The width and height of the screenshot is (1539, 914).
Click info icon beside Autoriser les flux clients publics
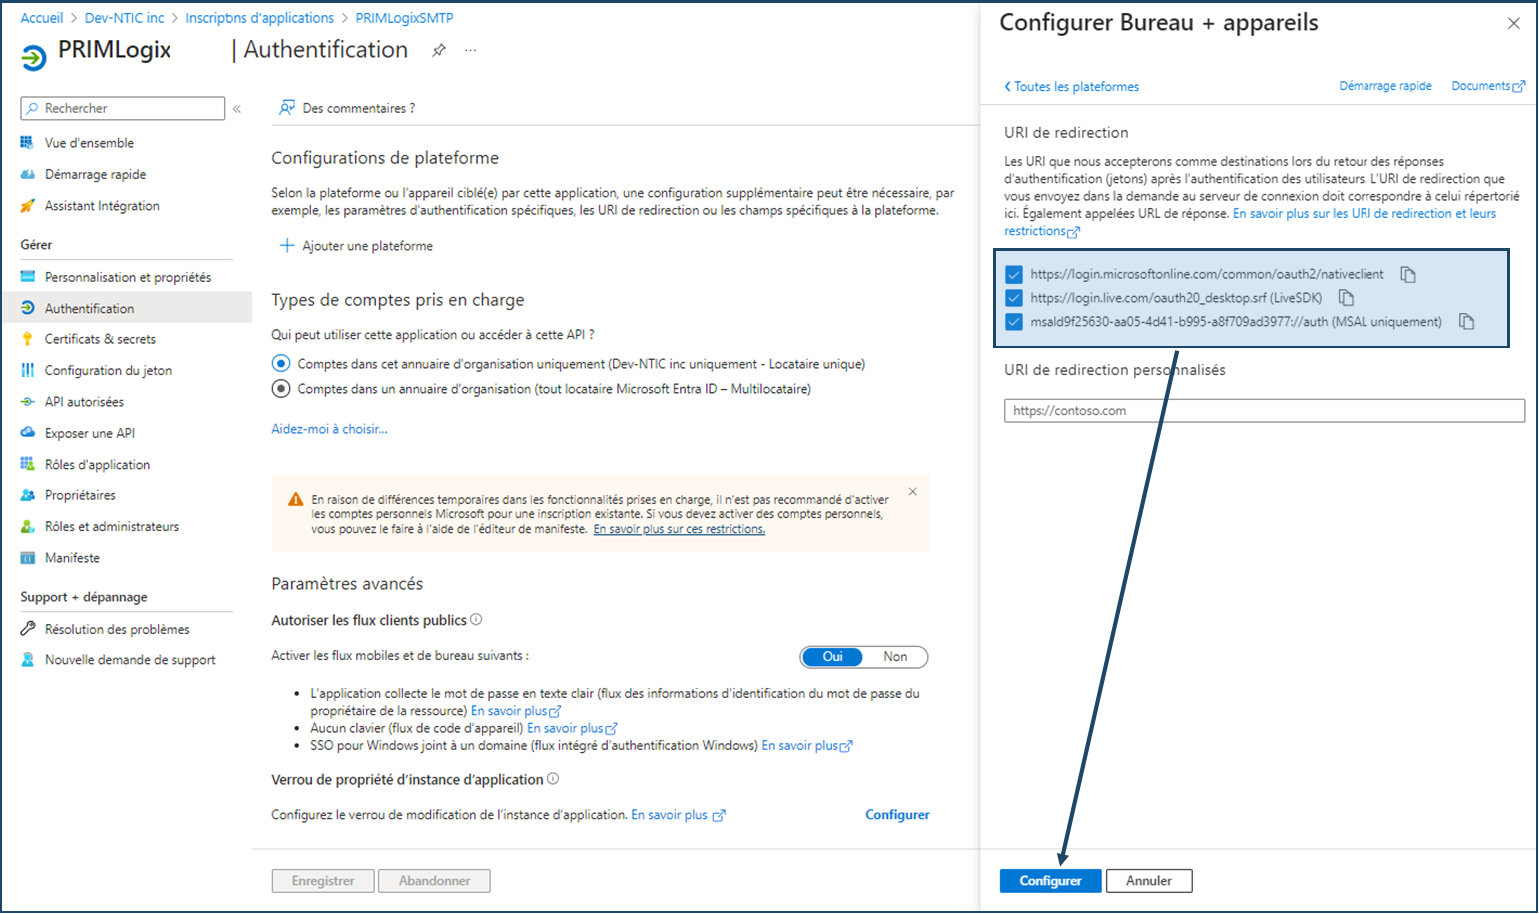point(476,620)
